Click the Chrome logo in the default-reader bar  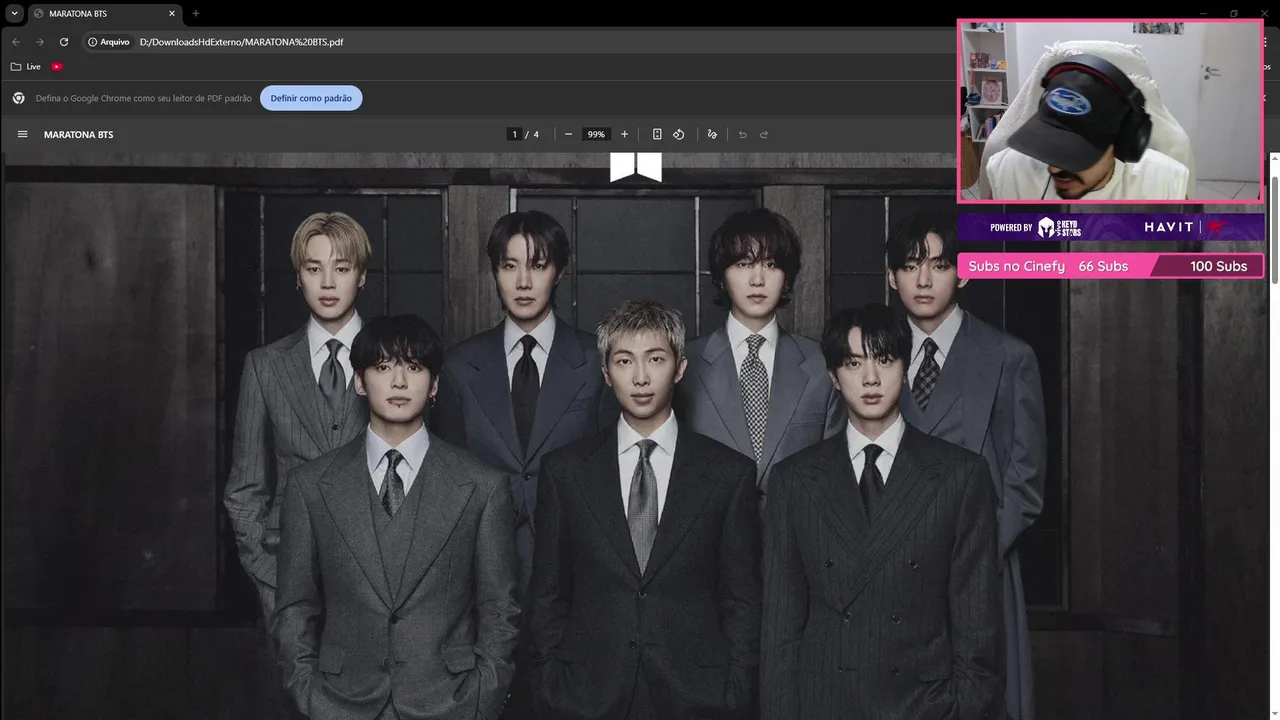point(18,98)
